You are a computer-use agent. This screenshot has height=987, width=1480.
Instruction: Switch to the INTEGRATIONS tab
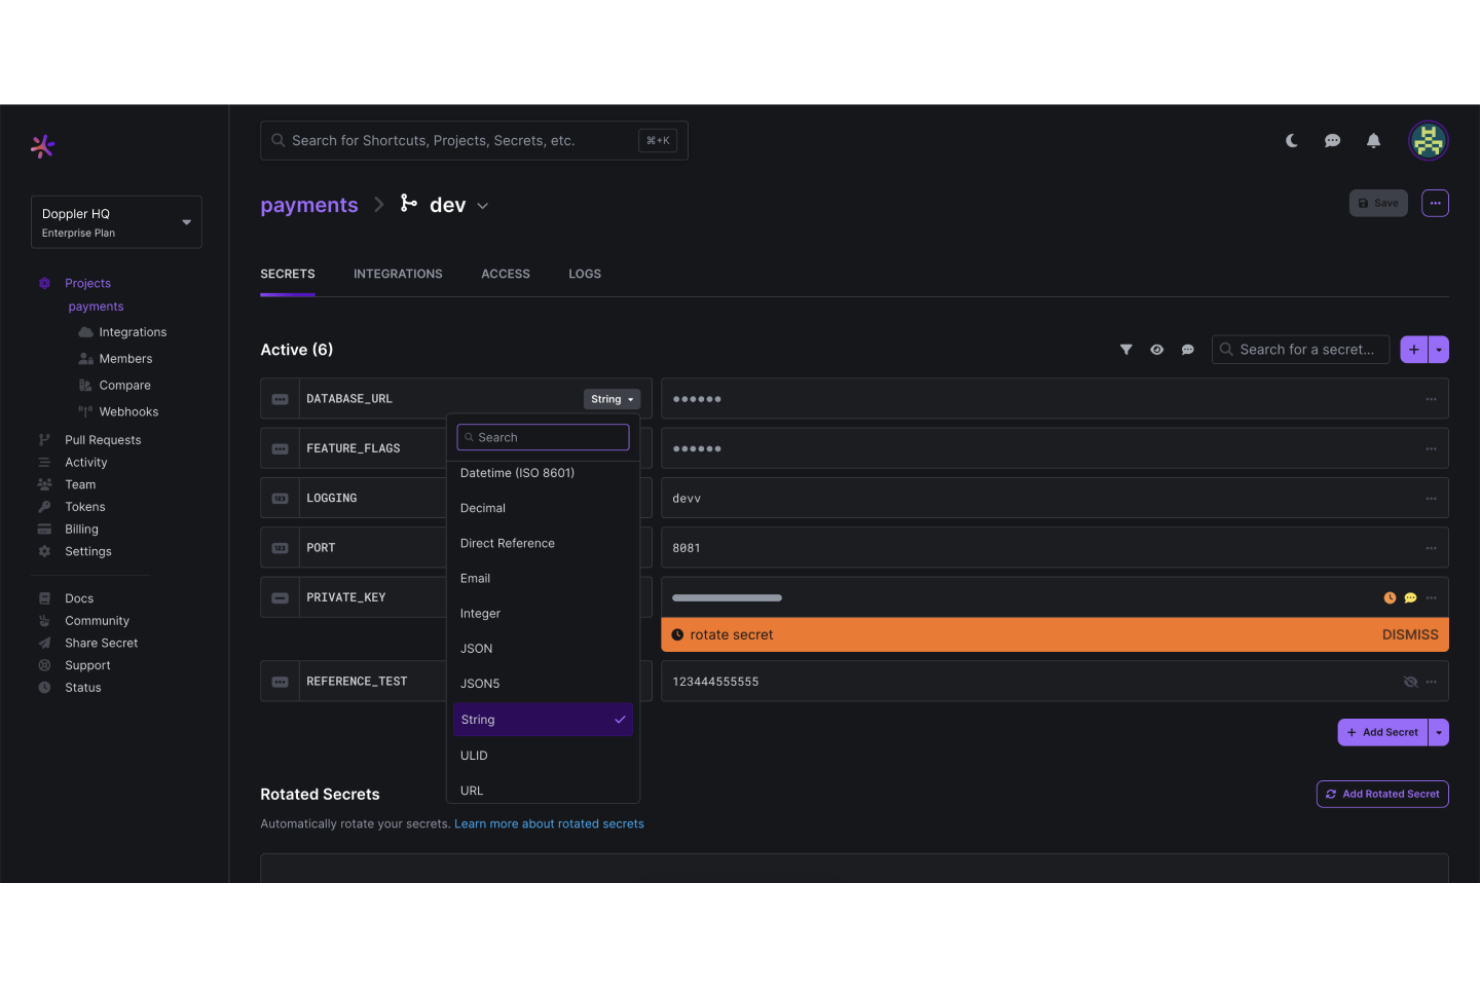coord(397,273)
